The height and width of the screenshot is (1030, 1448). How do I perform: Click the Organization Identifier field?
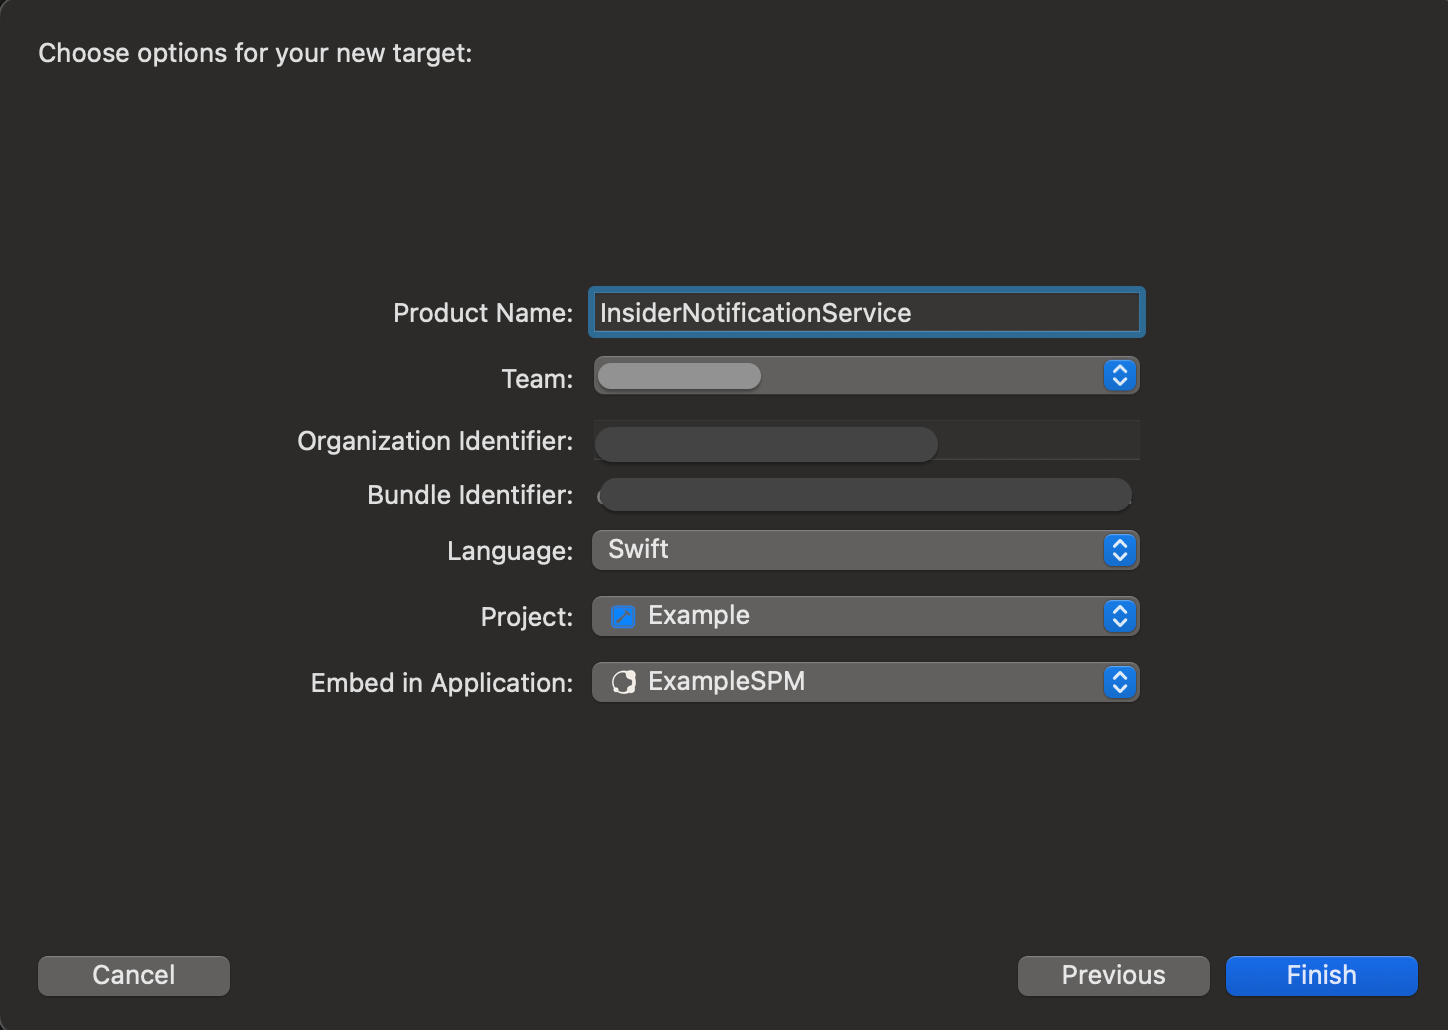(866, 441)
